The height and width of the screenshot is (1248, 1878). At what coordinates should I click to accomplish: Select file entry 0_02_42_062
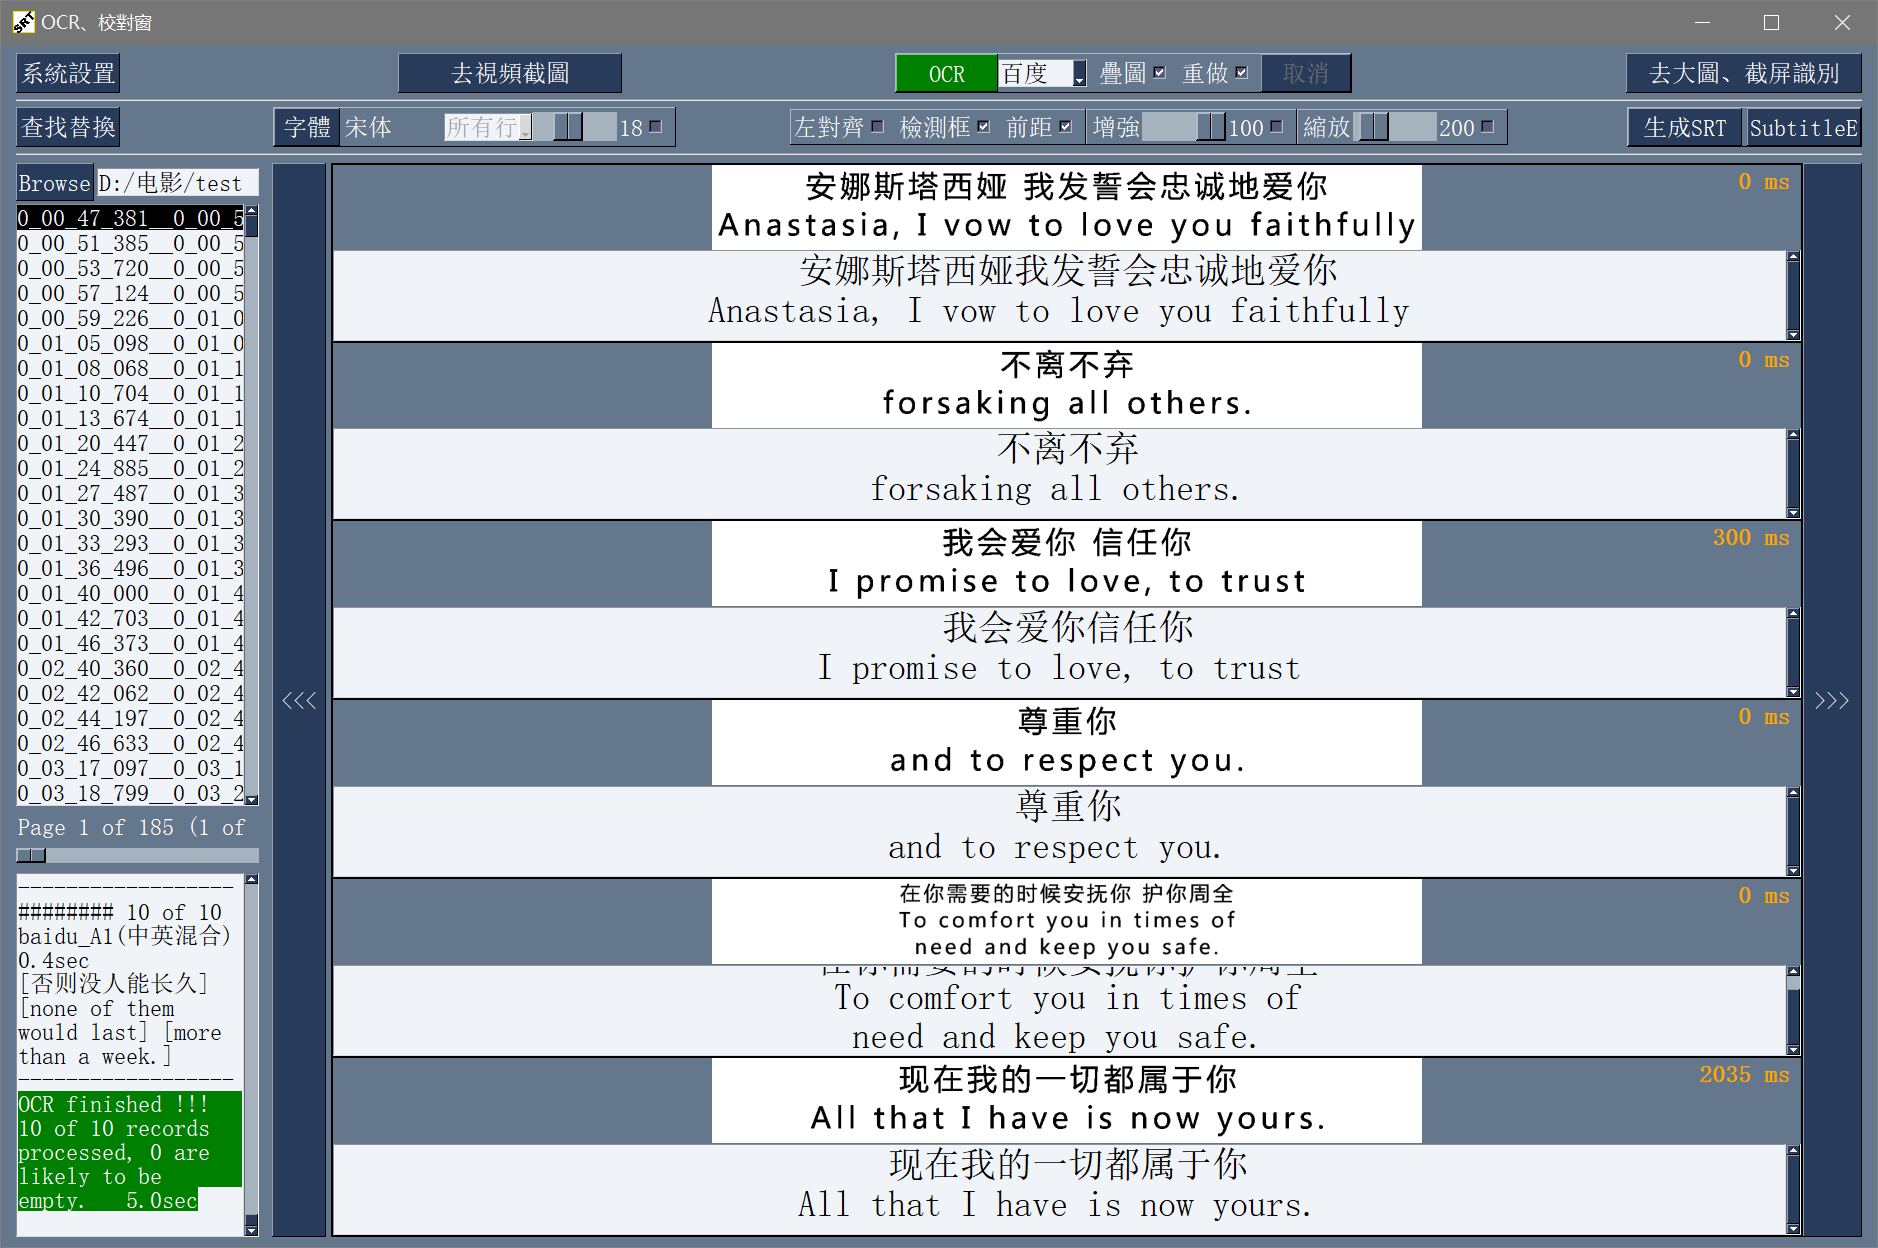131,693
